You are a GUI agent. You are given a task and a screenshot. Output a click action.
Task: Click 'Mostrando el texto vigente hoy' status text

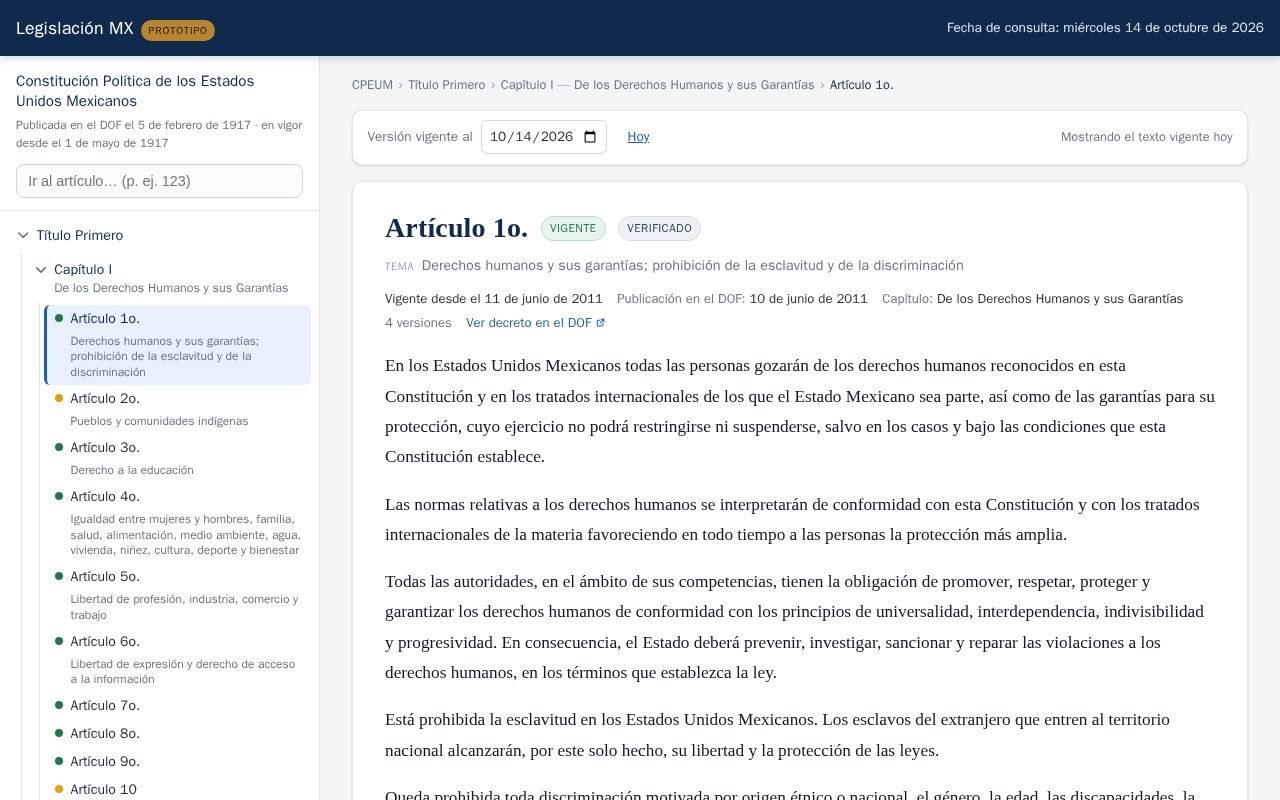pos(1147,137)
